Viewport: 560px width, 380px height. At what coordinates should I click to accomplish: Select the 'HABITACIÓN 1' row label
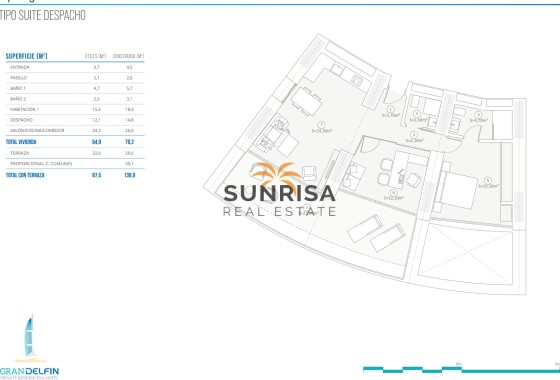click(24, 109)
